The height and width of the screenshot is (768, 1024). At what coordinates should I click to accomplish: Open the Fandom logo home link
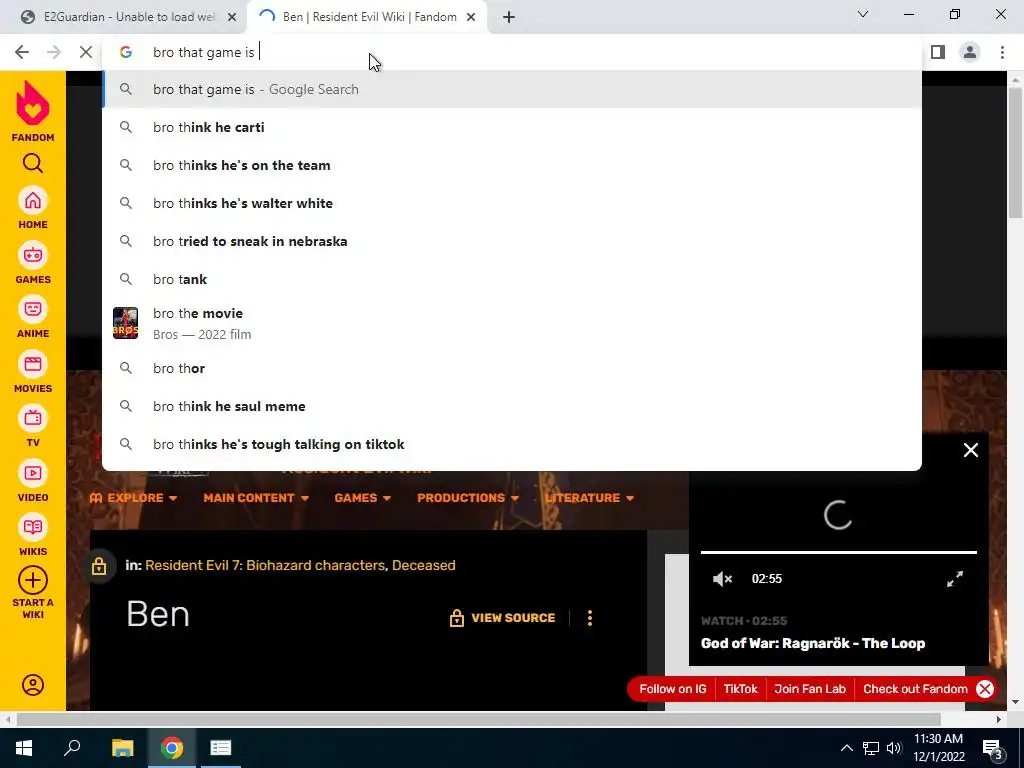[x=33, y=111]
